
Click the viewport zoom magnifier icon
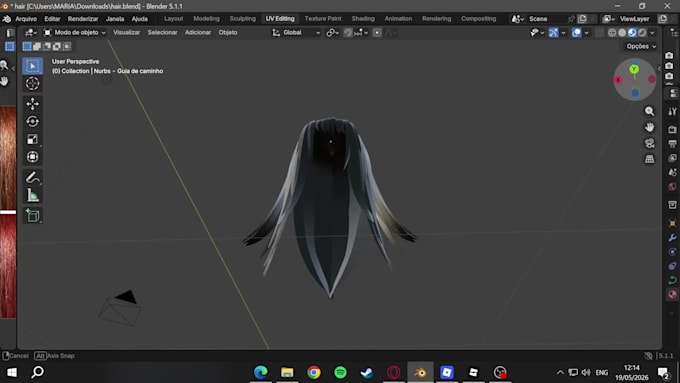[649, 111]
